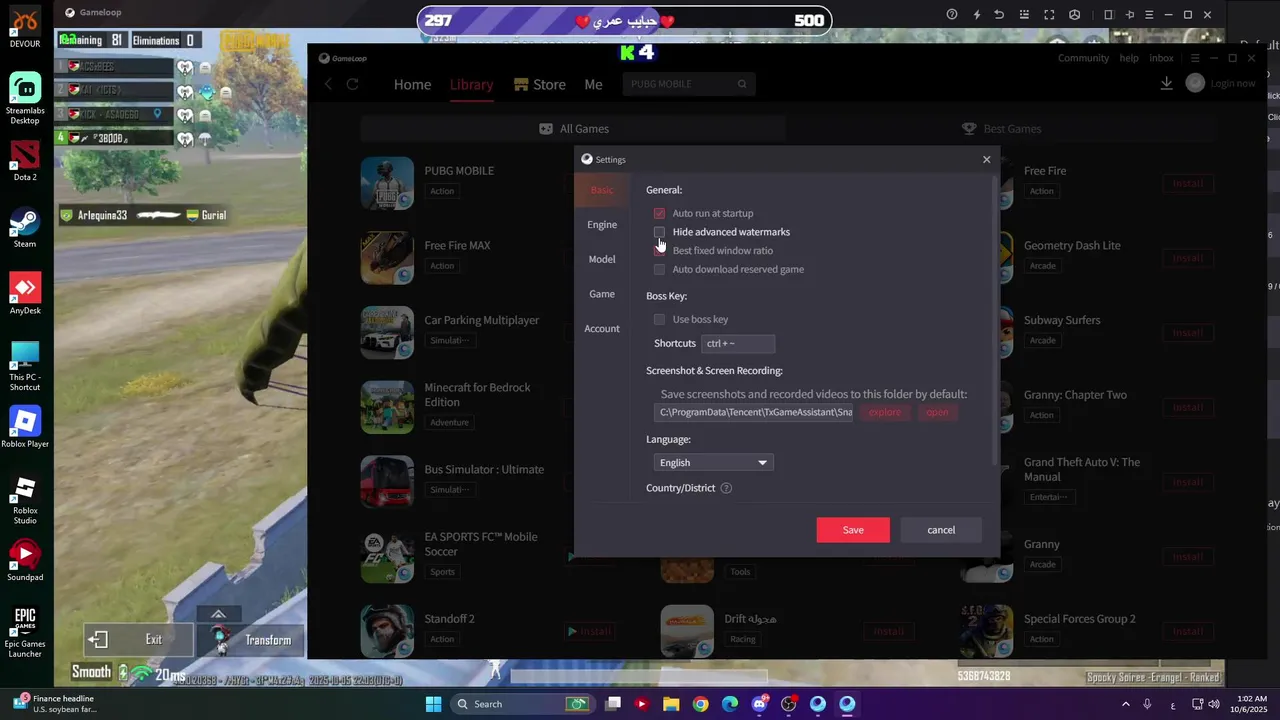This screenshot has height=720, width=1280.
Task: Open the Language dropdown set to English
Action: (713, 463)
